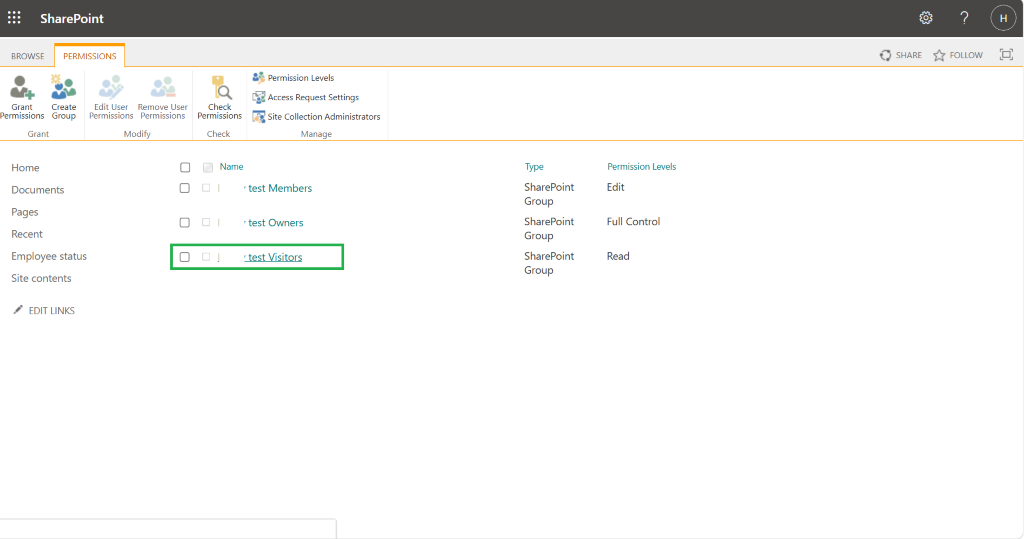Image resolution: width=1024 pixels, height=539 pixels.
Task: Open the app launcher waffle icon
Action: (14, 18)
